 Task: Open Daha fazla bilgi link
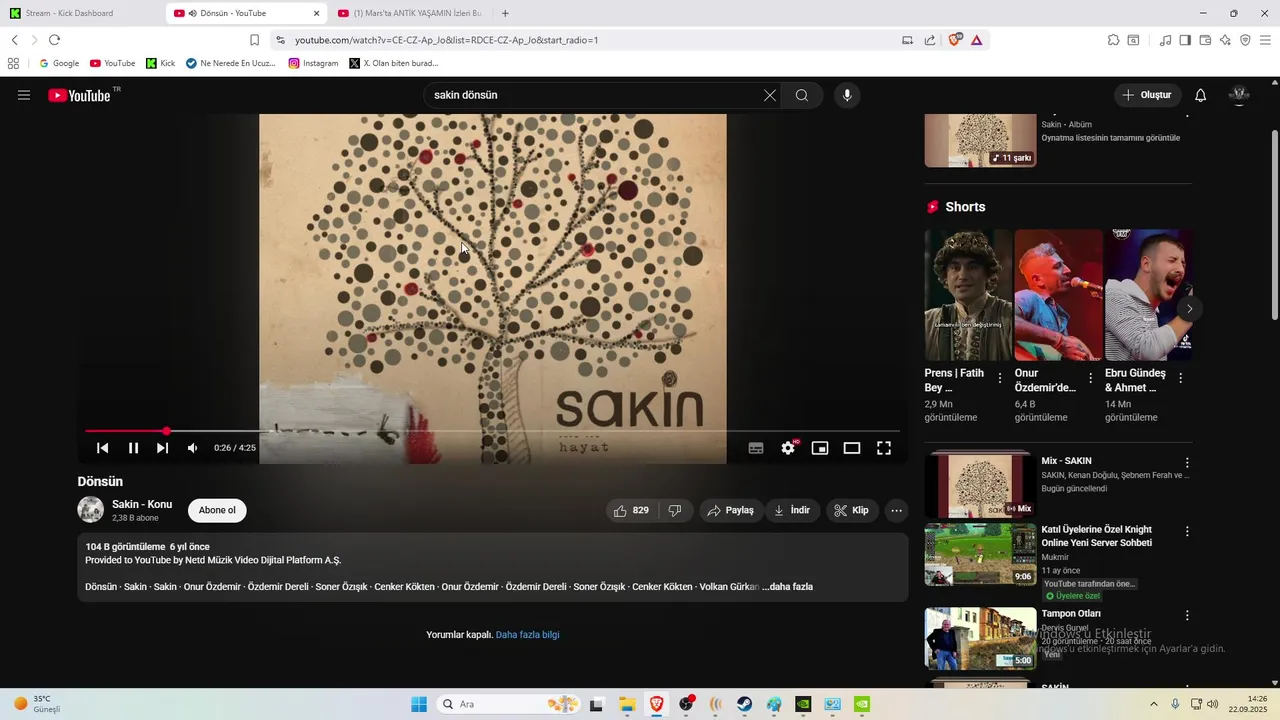(x=527, y=635)
